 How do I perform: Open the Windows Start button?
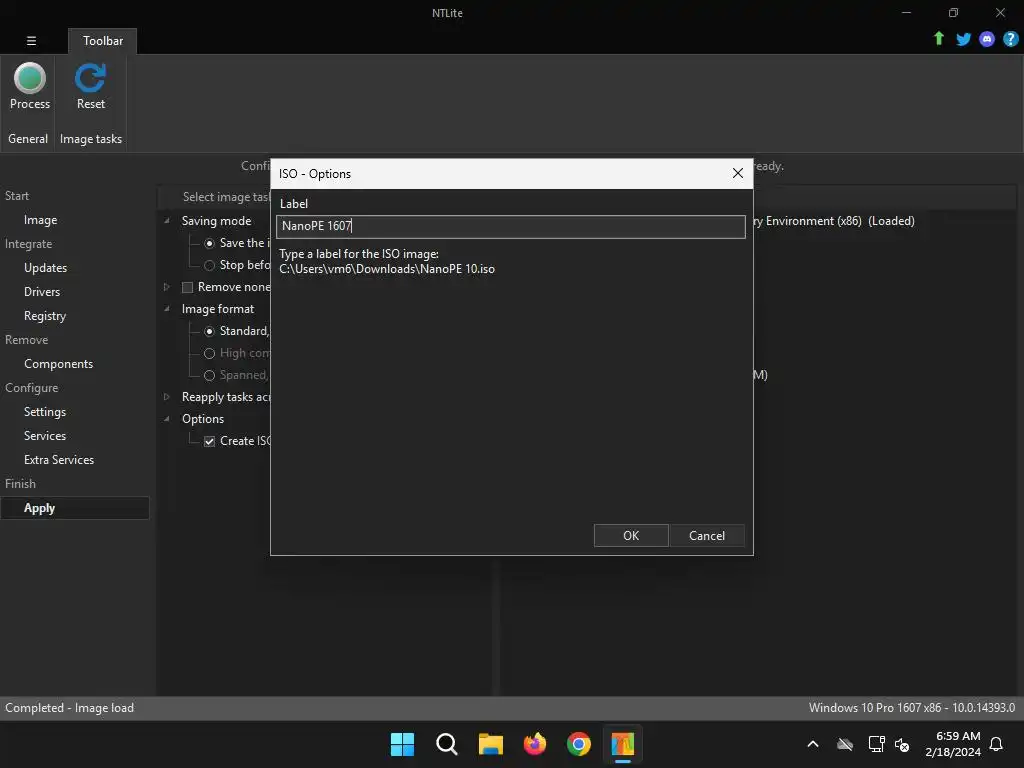[402, 744]
